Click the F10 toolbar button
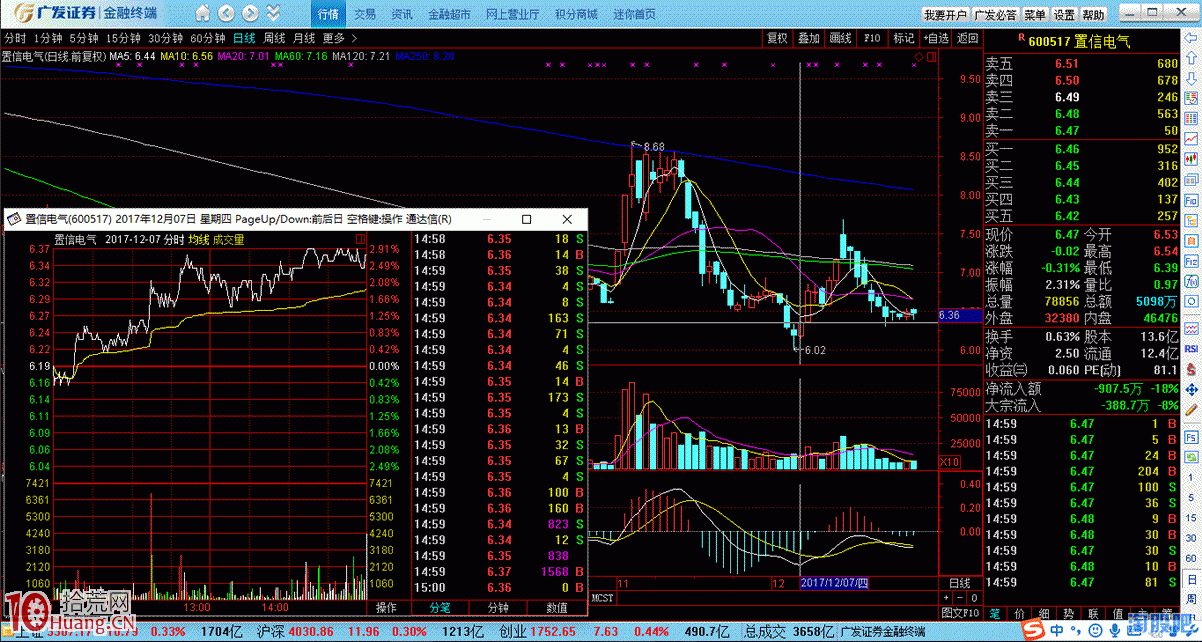The height and width of the screenshot is (642, 1202). (872, 38)
